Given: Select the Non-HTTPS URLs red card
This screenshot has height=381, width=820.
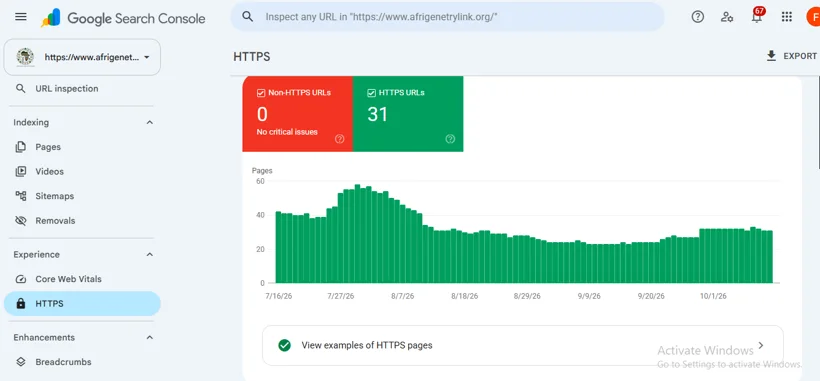Looking at the screenshot, I should point(298,114).
